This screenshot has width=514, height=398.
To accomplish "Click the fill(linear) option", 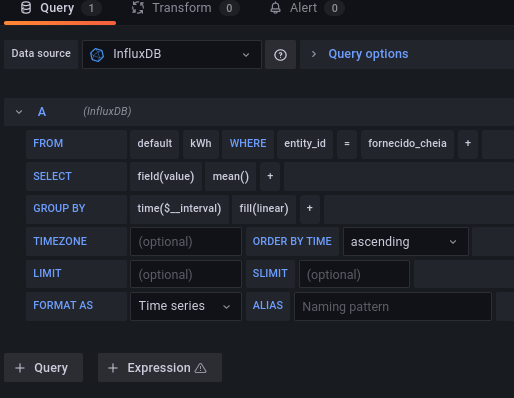I will tap(264, 209).
